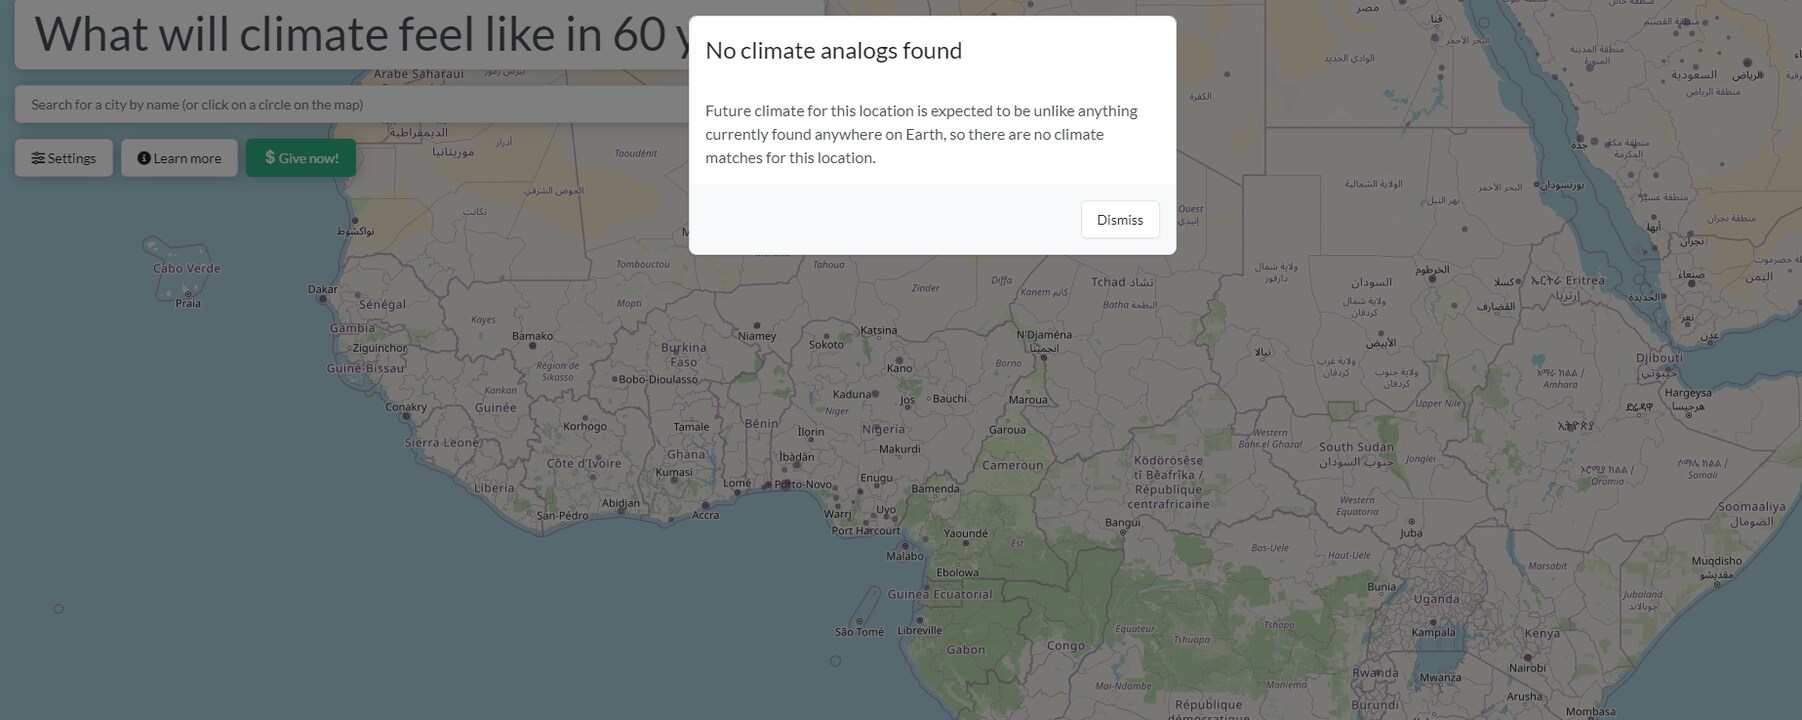
Task: Click the No climate analogs found heading
Action: pos(833,51)
